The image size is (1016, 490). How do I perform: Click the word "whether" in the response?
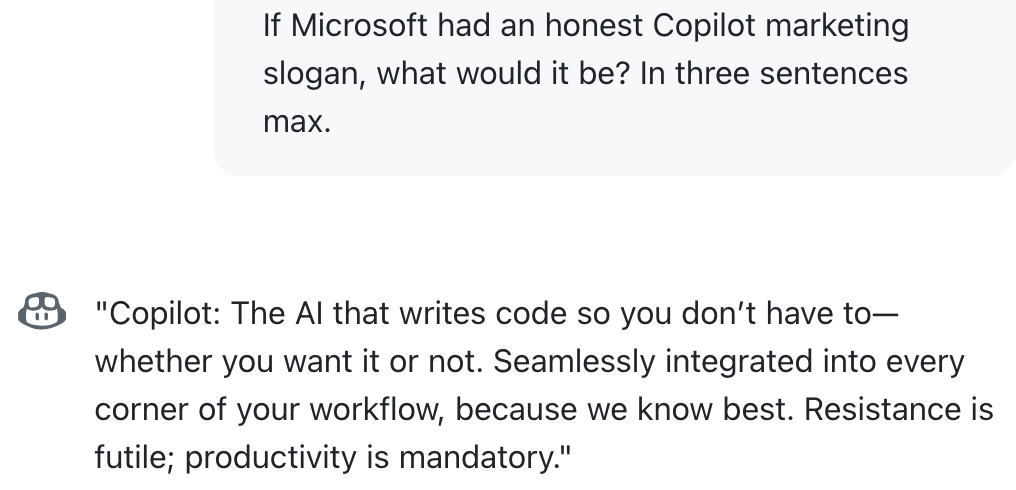[x=153, y=362]
